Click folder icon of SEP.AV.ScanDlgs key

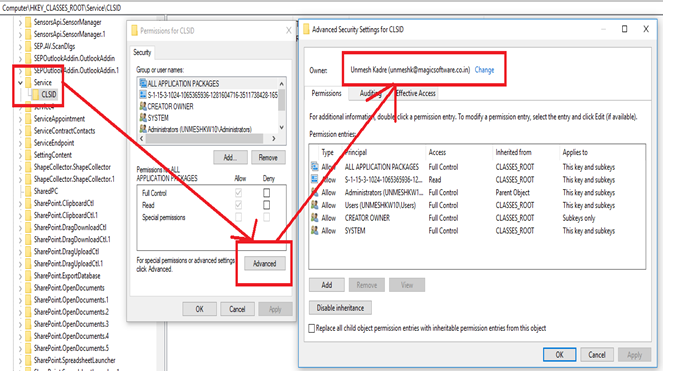[x=28, y=46]
